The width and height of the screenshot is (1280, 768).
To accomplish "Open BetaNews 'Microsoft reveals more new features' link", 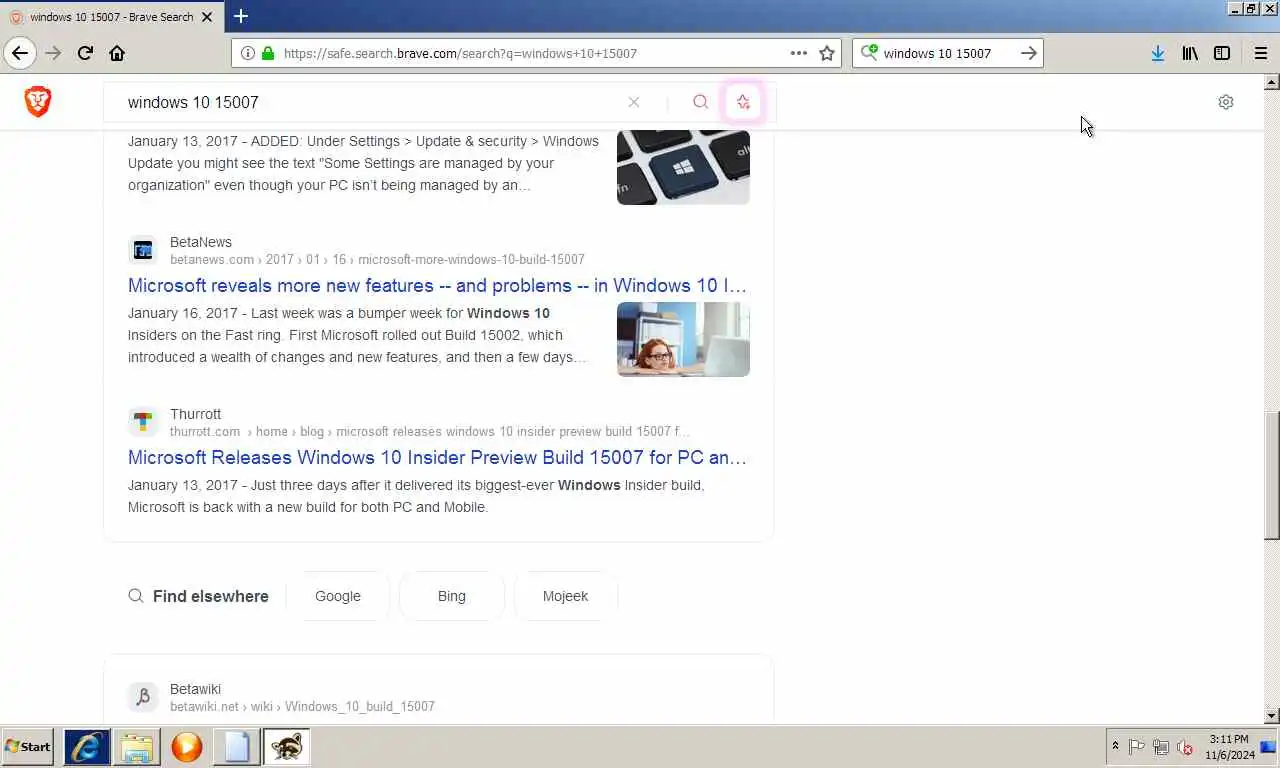I will tap(437, 286).
